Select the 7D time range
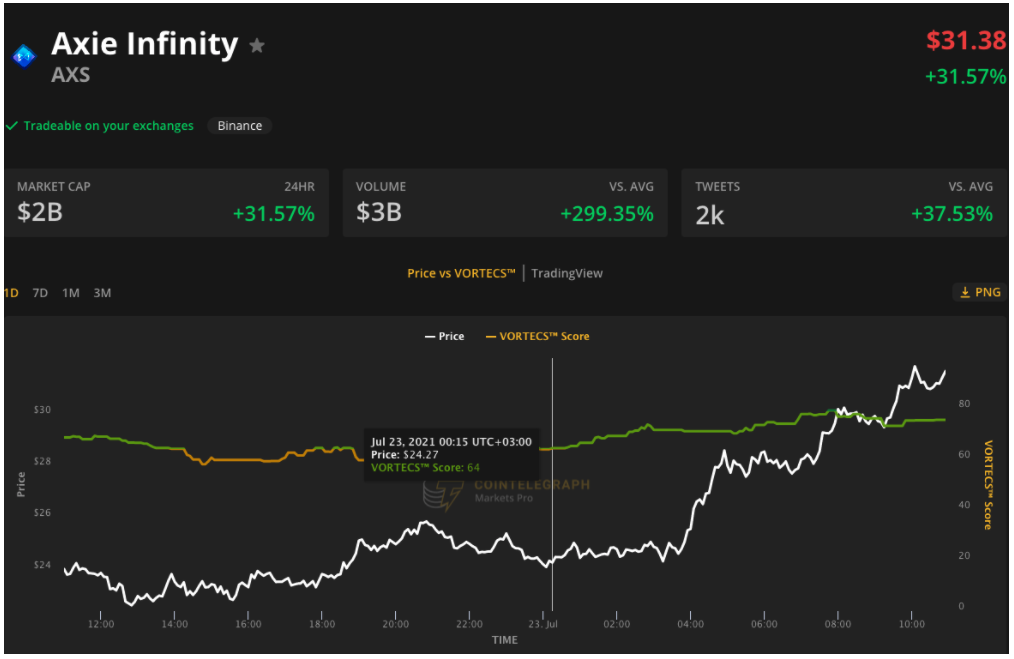1014x659 pixels. [x=40, y=293]
